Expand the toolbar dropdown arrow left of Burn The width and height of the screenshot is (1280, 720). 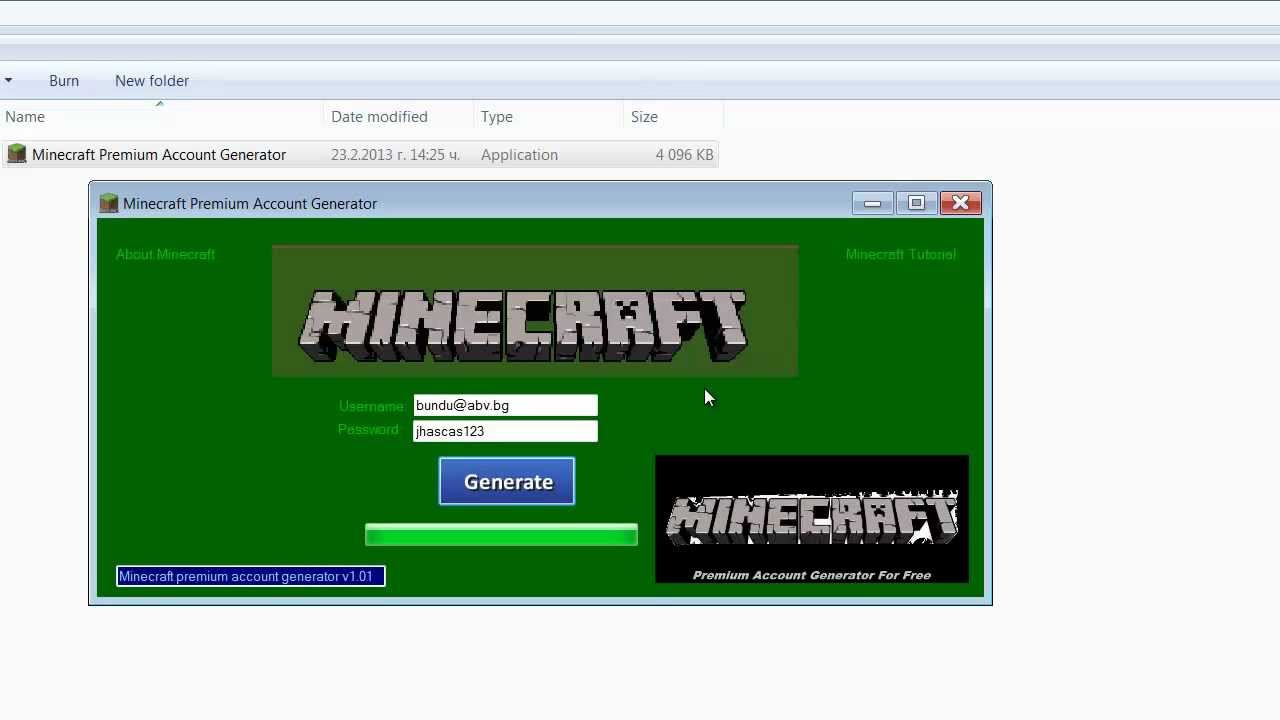(x=8, y=81)
